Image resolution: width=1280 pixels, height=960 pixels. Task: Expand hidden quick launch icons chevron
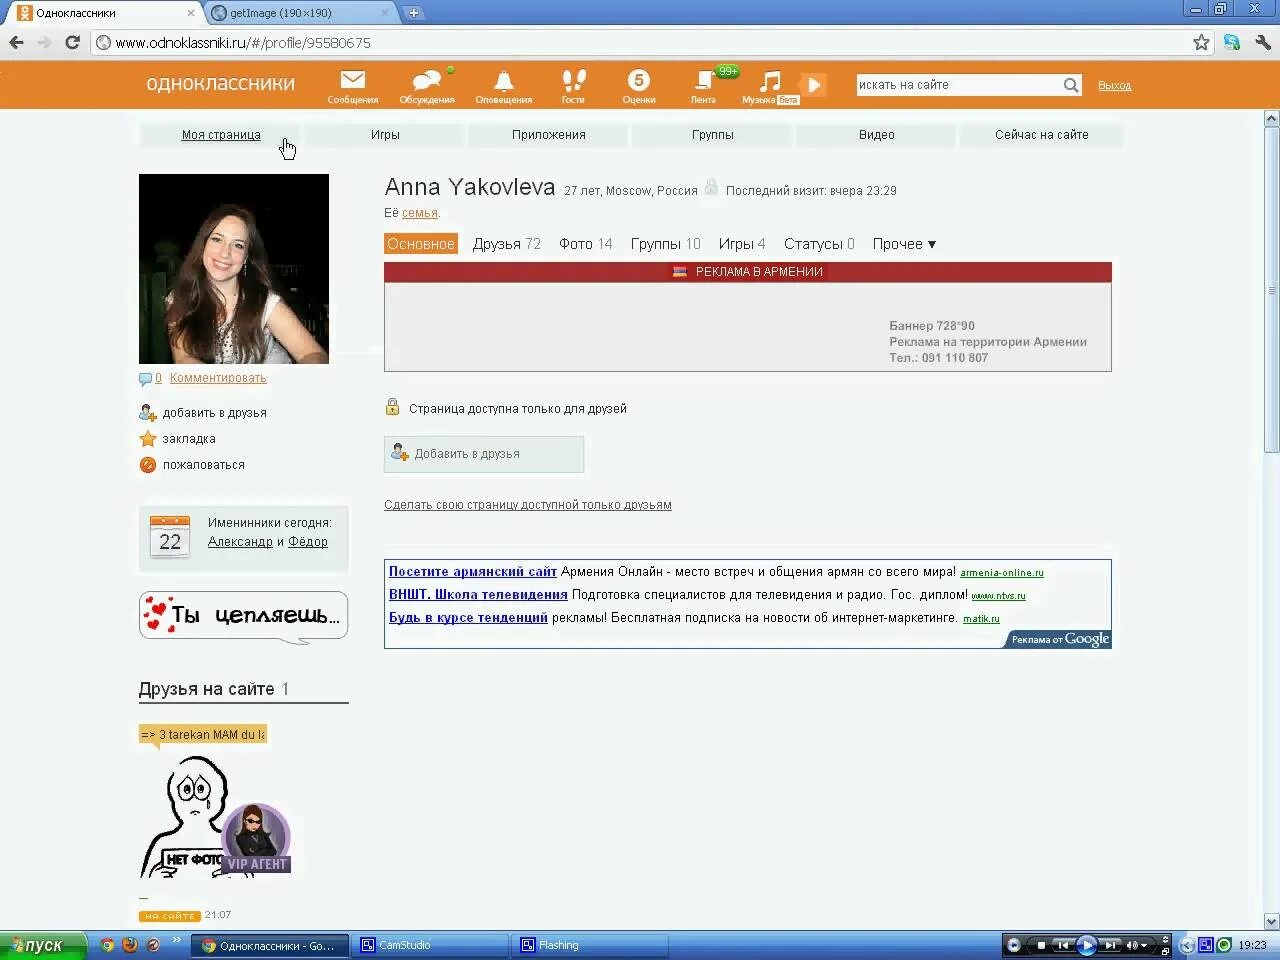[177, 941]
